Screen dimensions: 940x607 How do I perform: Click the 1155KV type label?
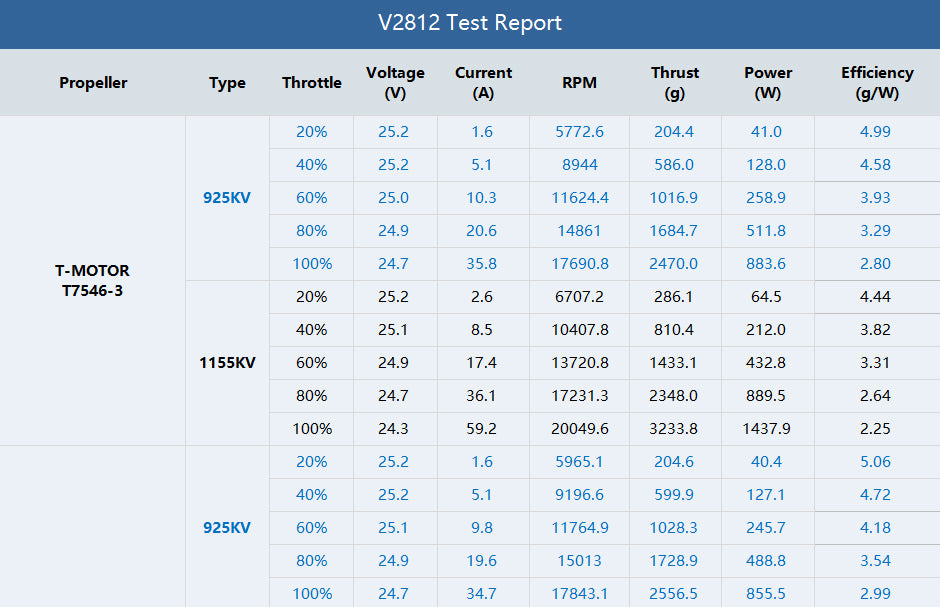tap(227, 363)
